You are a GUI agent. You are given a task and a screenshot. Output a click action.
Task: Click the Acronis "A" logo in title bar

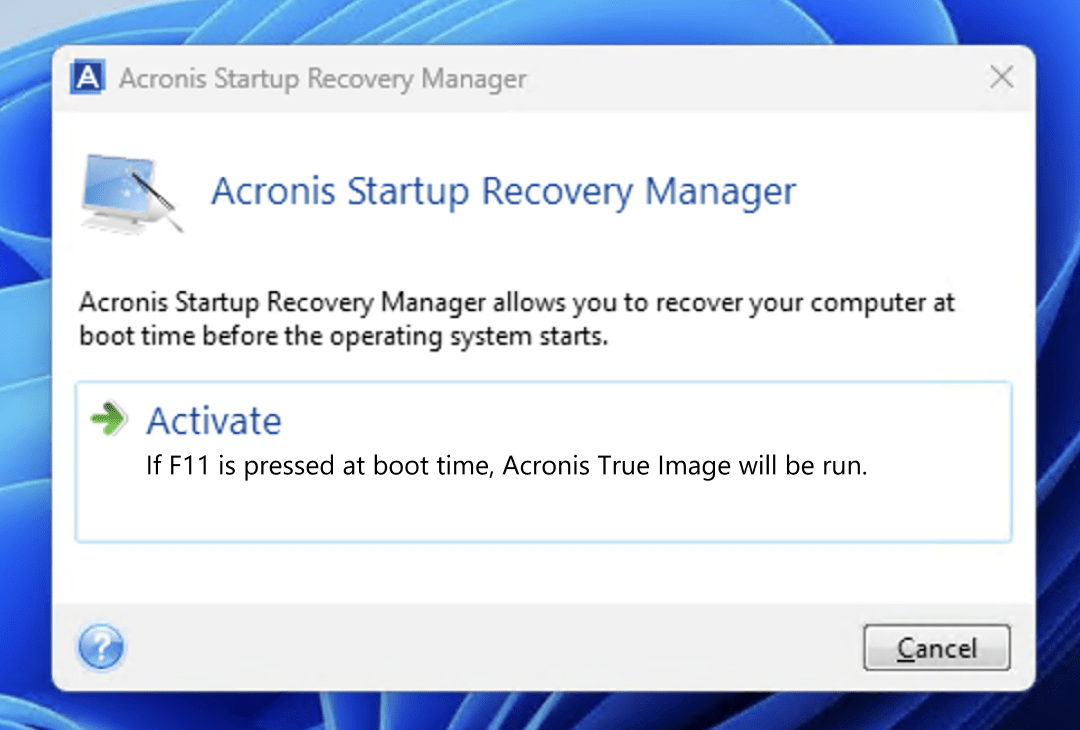(x=88, y=77)
